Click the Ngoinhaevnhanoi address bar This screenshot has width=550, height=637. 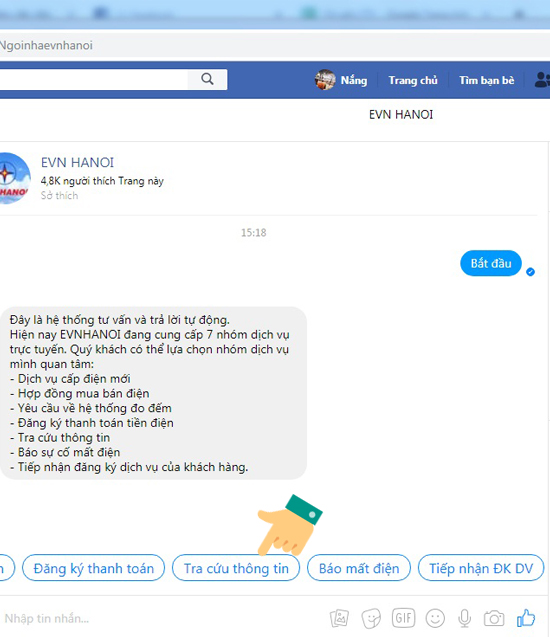pyautogui.click(x=275, y=45)
